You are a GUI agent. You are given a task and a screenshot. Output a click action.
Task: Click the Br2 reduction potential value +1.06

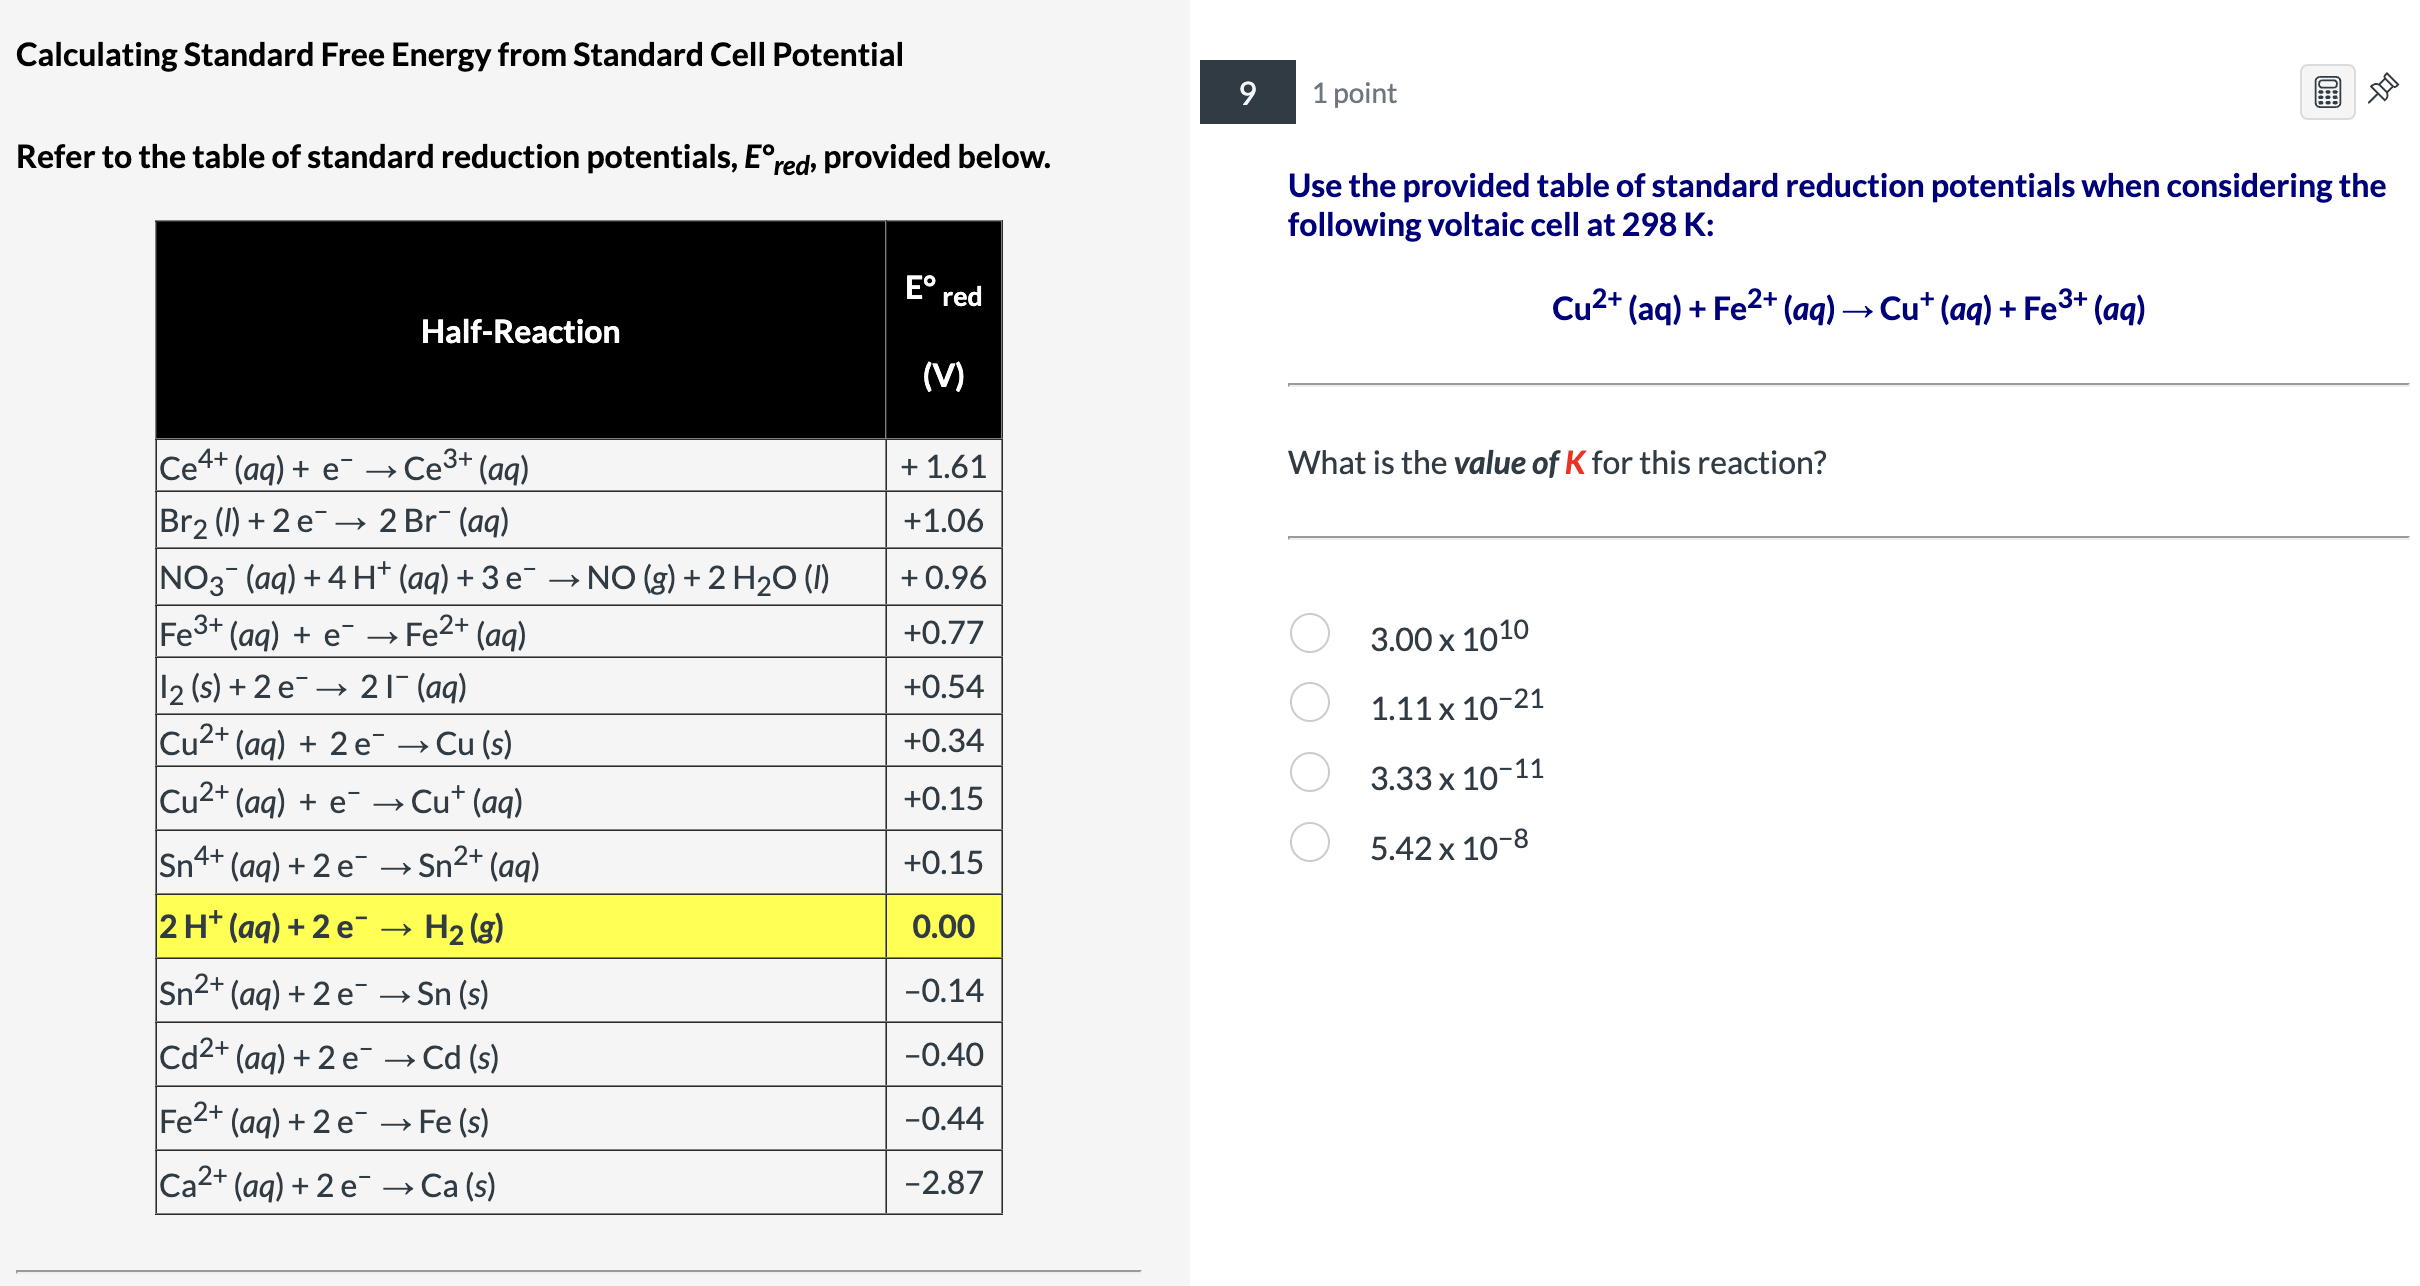[x=942, y=520]
